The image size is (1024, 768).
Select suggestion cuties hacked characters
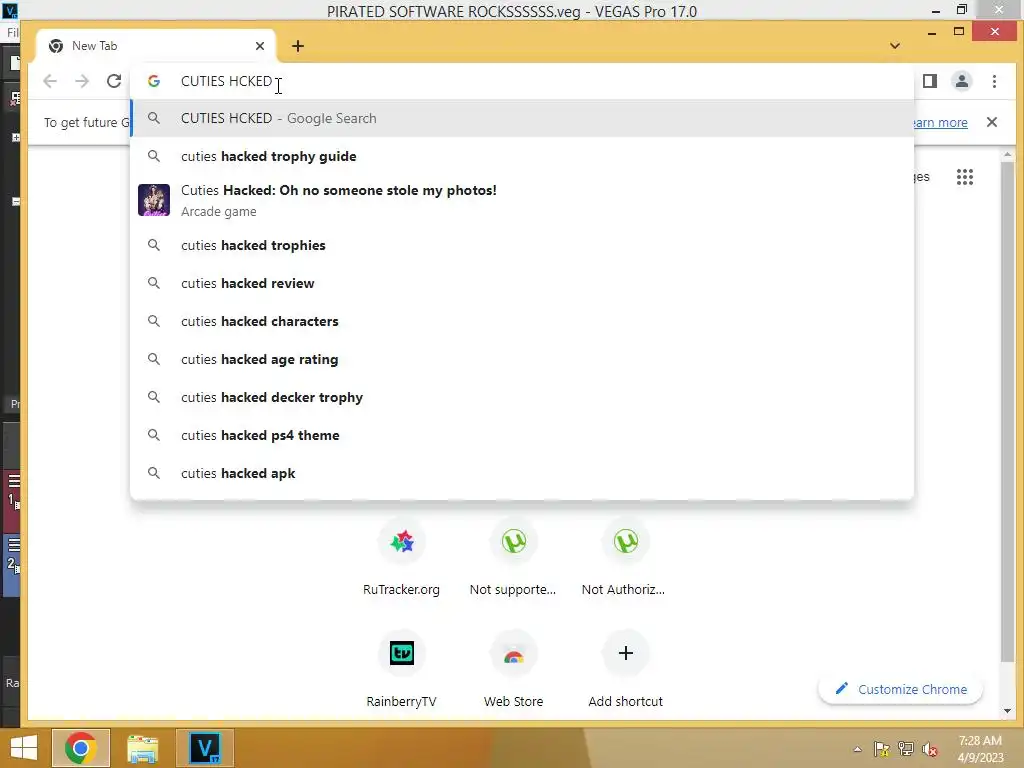522,321
